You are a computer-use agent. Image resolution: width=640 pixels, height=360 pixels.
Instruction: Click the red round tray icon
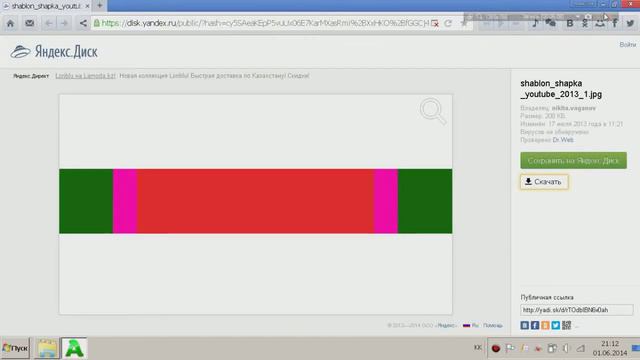tap(496, 348)
